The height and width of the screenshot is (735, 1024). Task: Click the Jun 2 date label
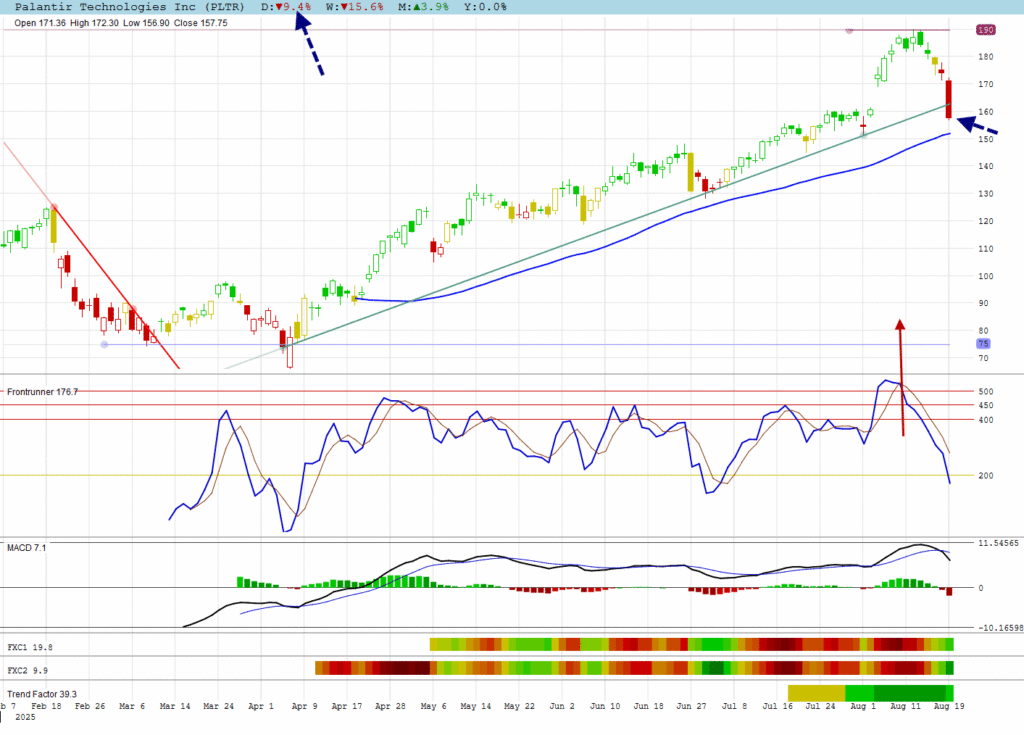(x=562, y=706)
